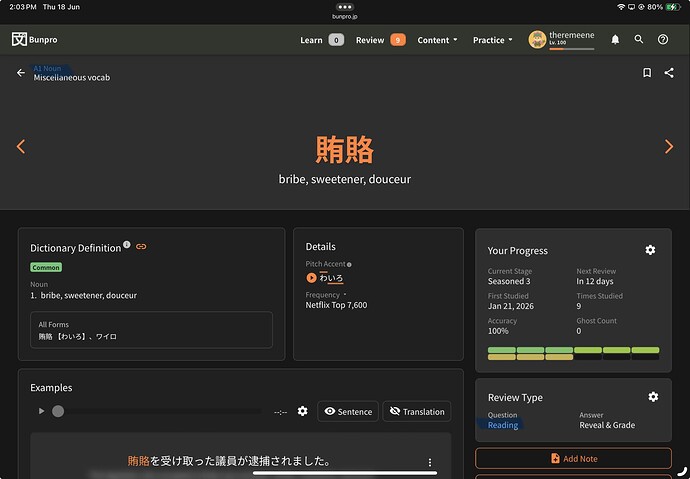This screenshot has height=479, width=690.
Task: Go back with the left arrow
Action: (x=21, y=73)
